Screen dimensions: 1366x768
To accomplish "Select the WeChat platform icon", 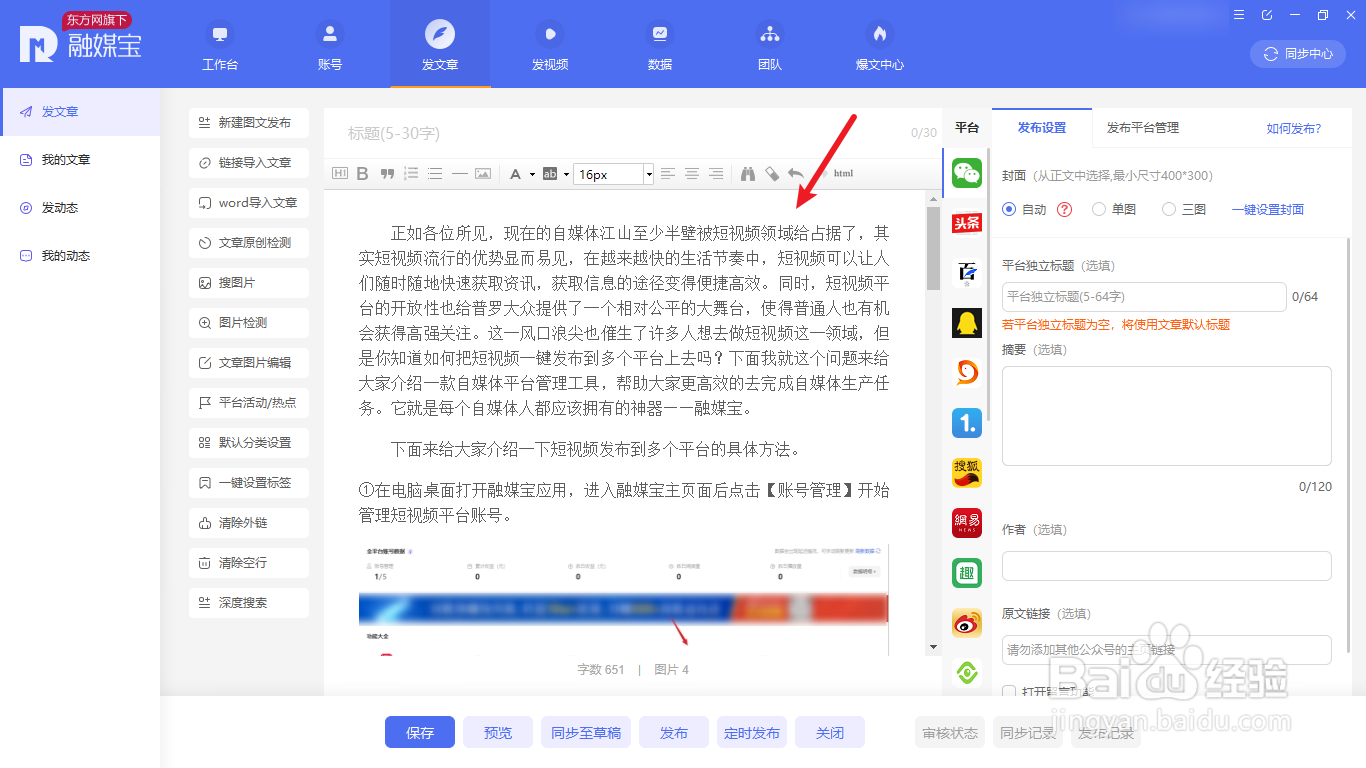I will (x=967, y=173).
